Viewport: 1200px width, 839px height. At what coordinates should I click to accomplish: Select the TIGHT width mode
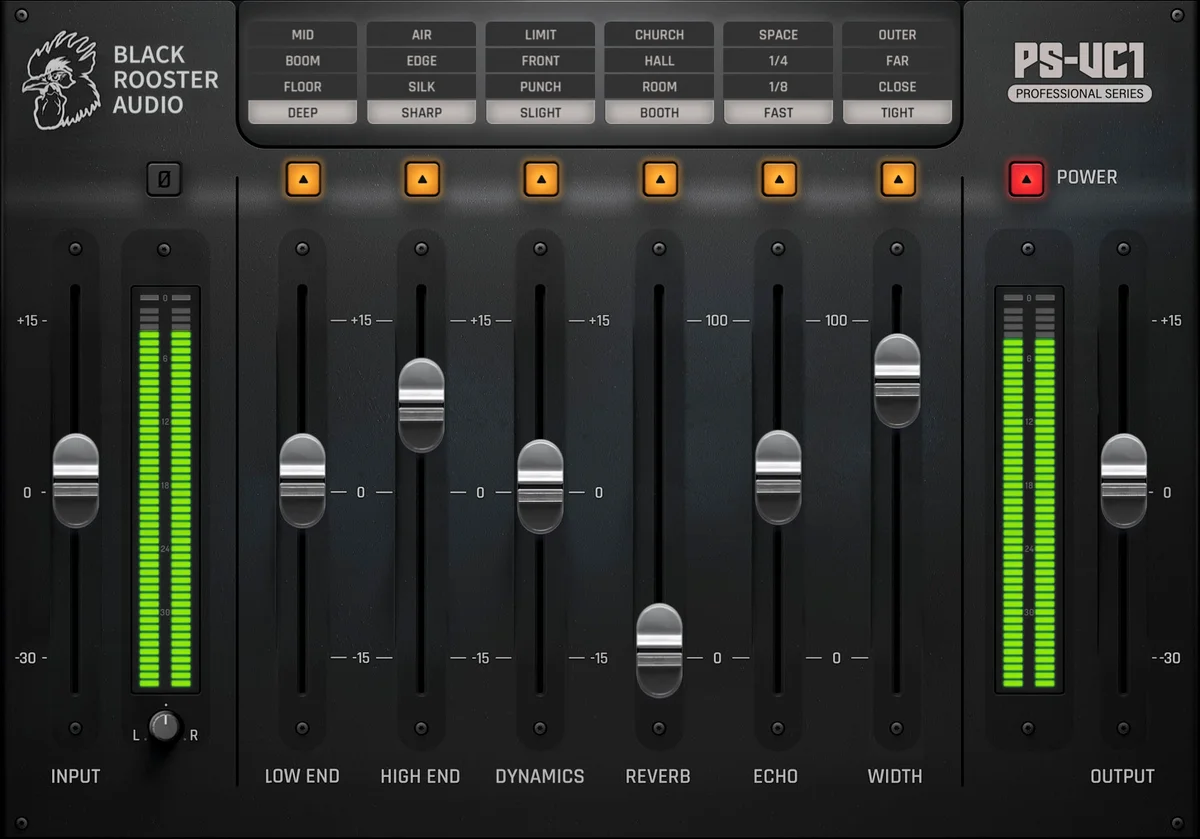pos(897,112)
